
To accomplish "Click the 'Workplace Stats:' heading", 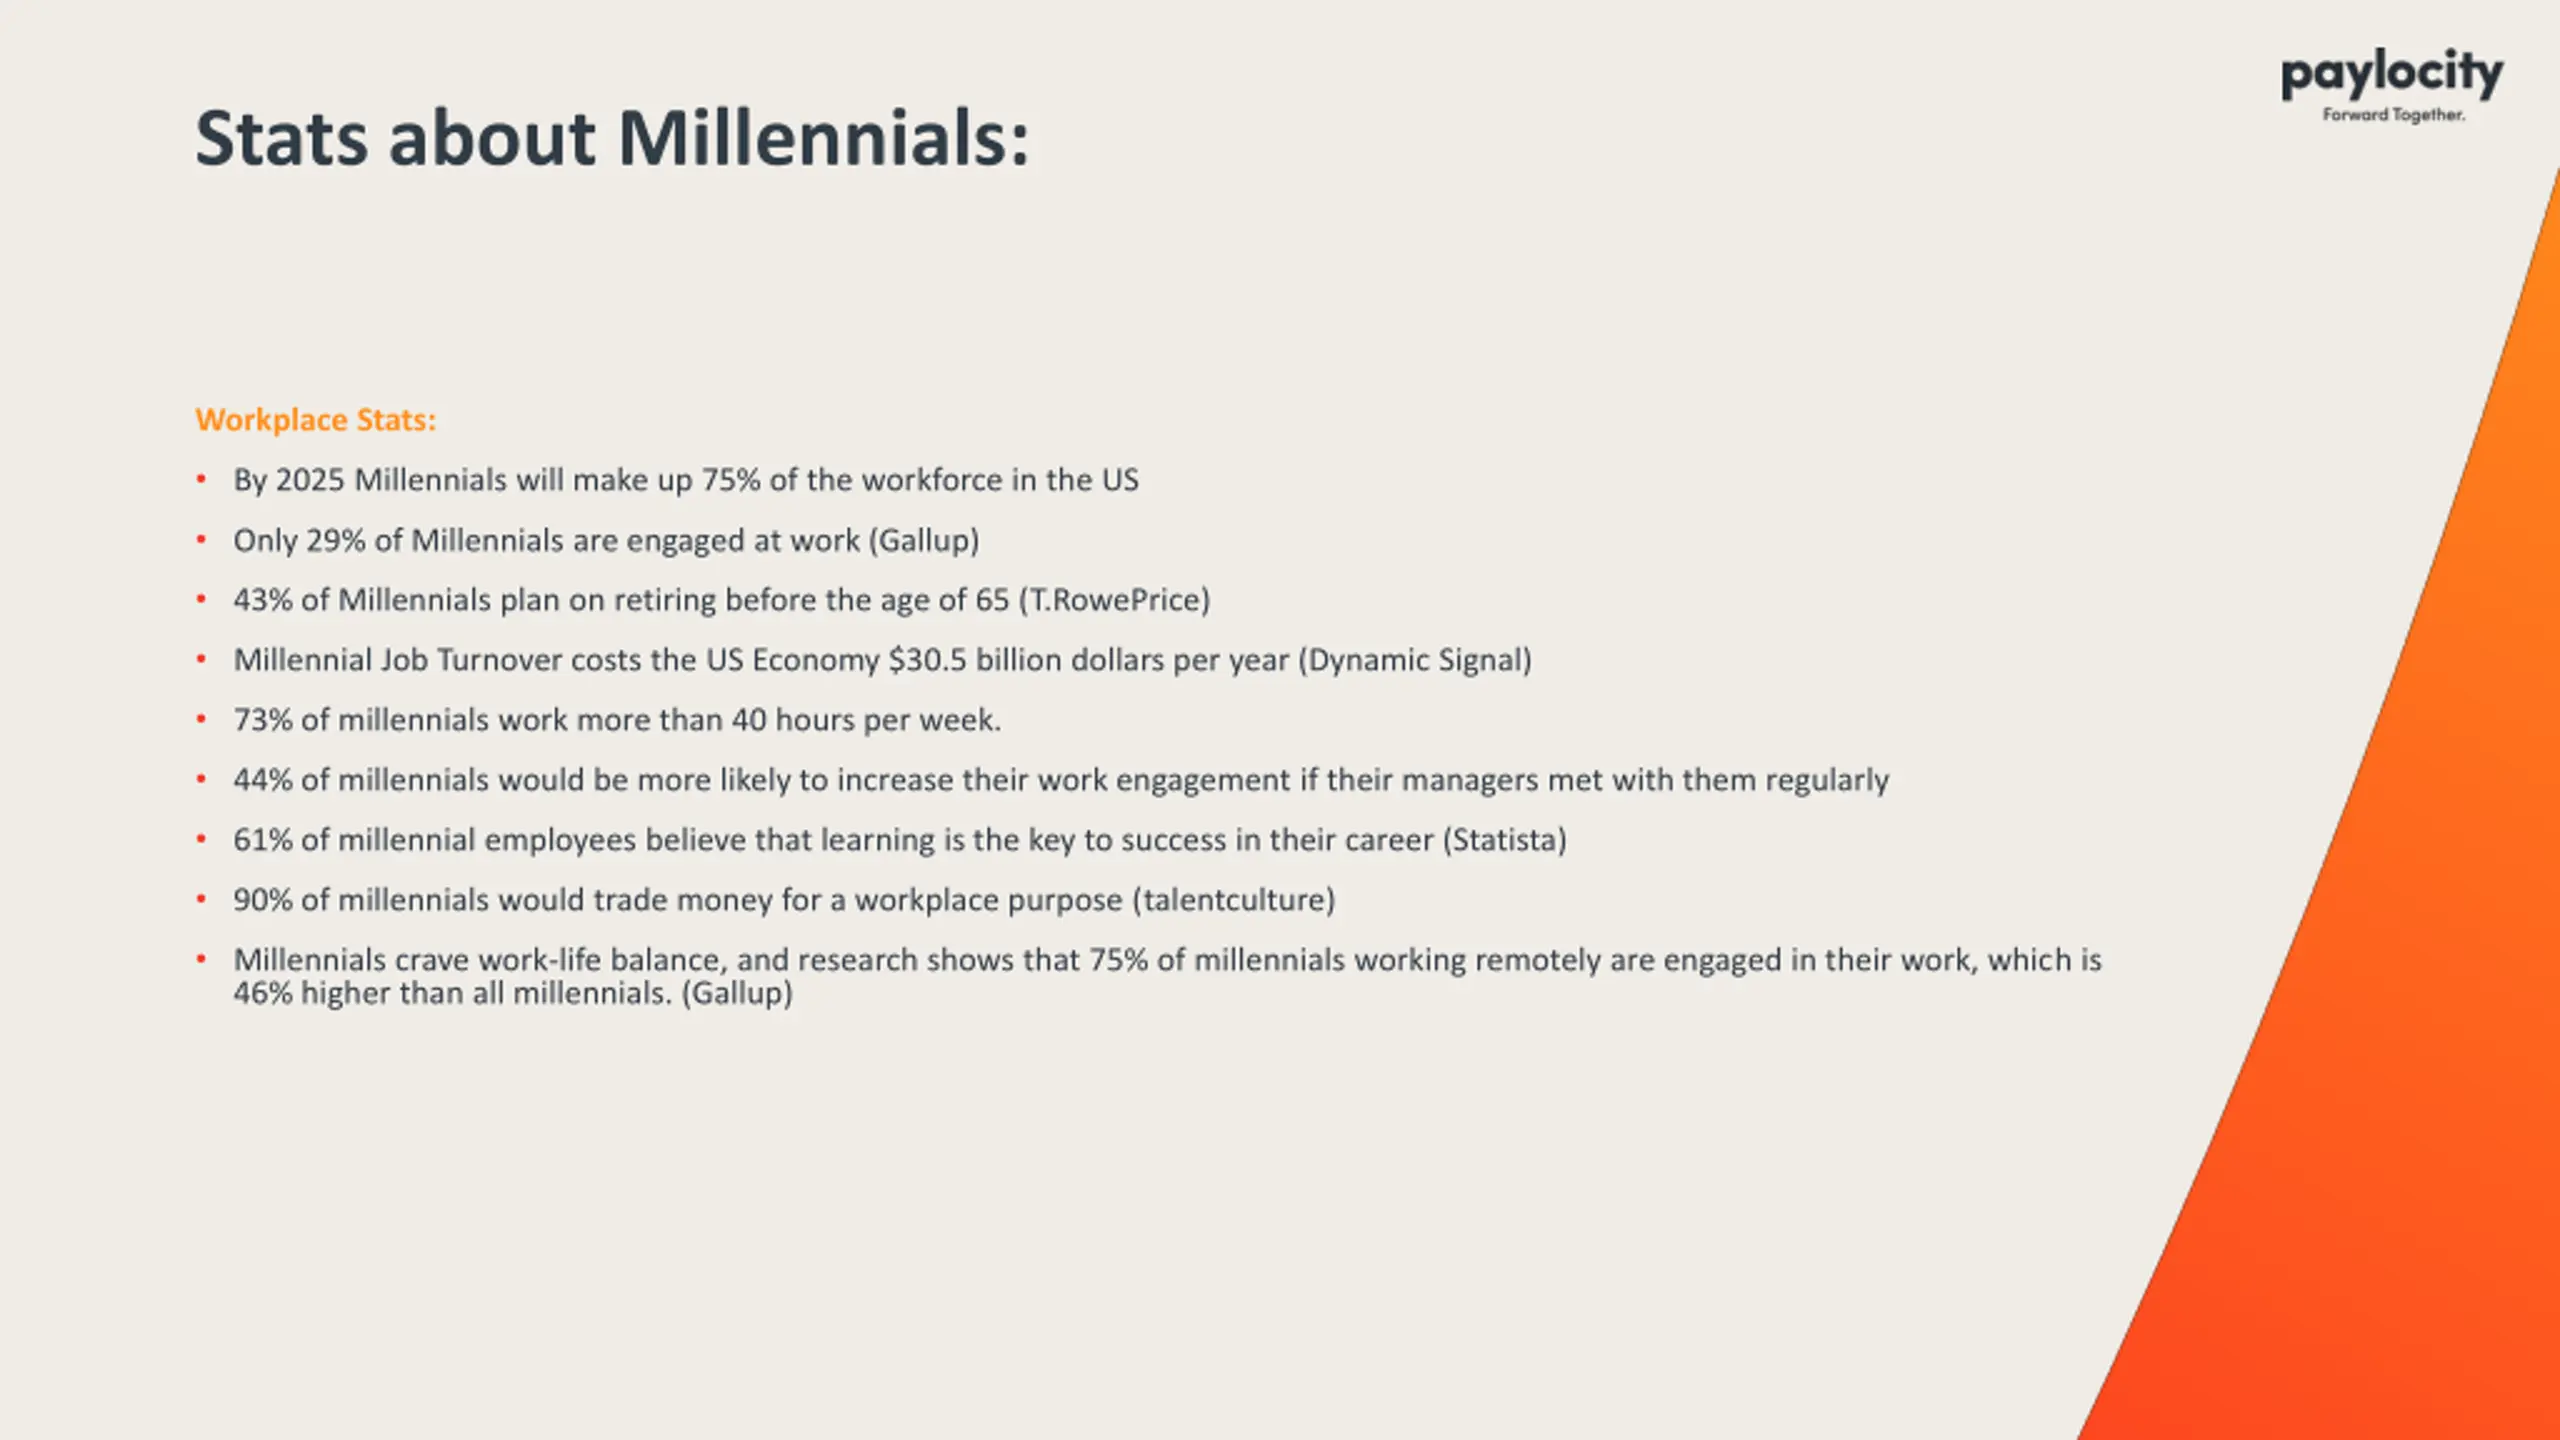I will [x=316, y=420].
